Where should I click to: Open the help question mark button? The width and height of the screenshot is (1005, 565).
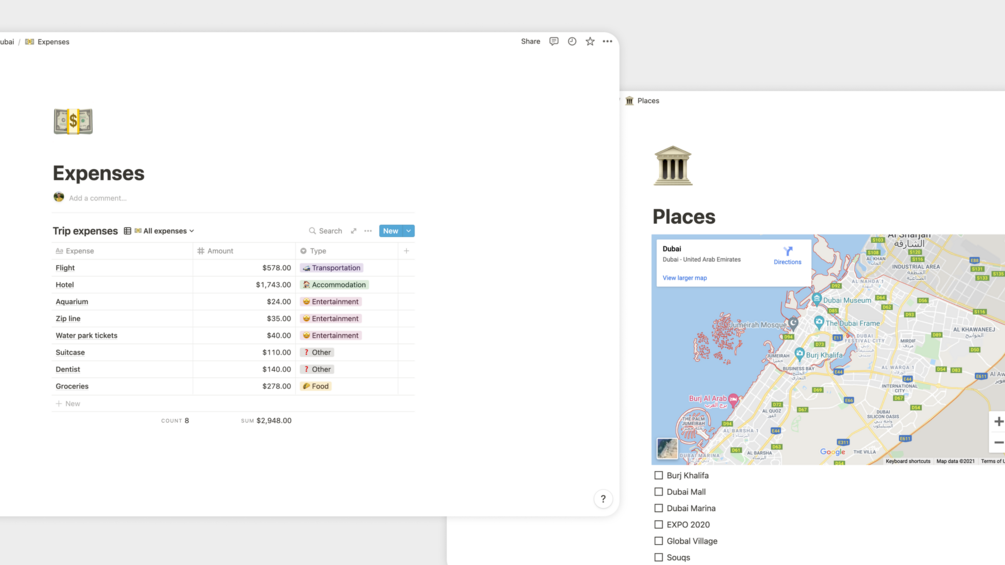603,499
